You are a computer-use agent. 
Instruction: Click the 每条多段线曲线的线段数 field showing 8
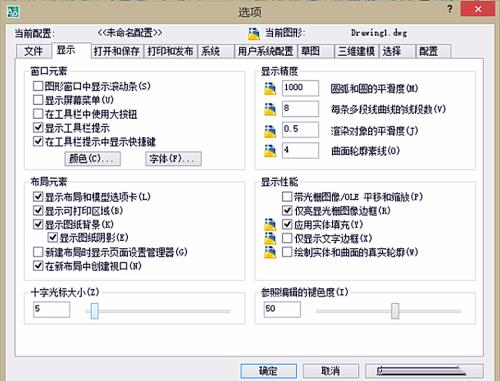300,109
